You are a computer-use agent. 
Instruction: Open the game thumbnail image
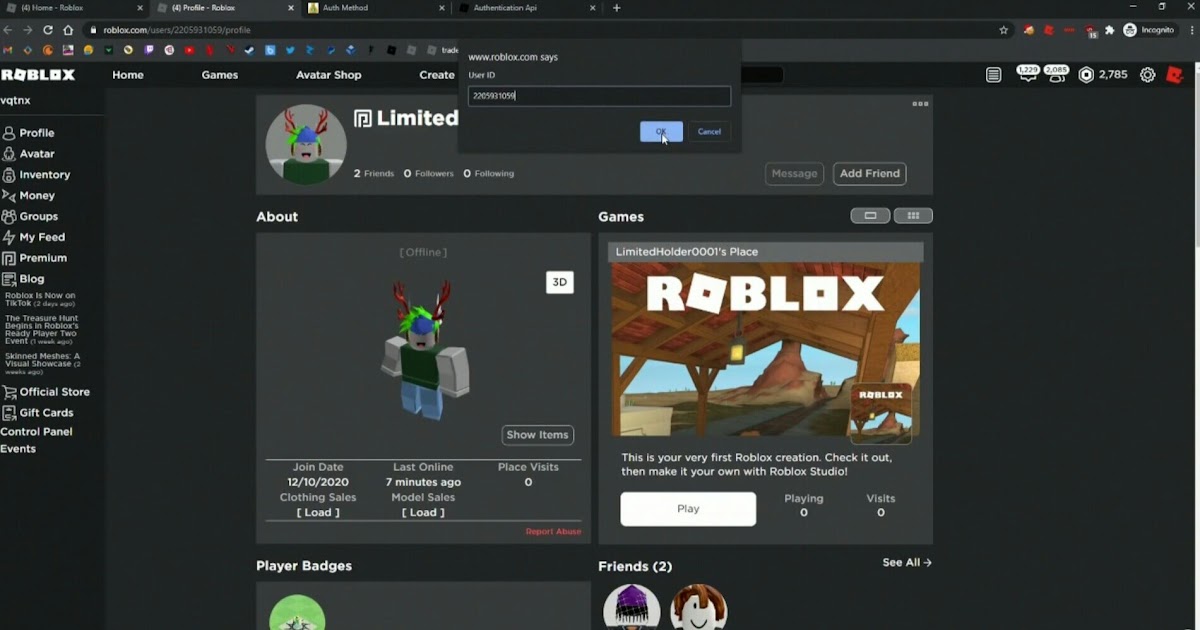click(x=765, y=349)
